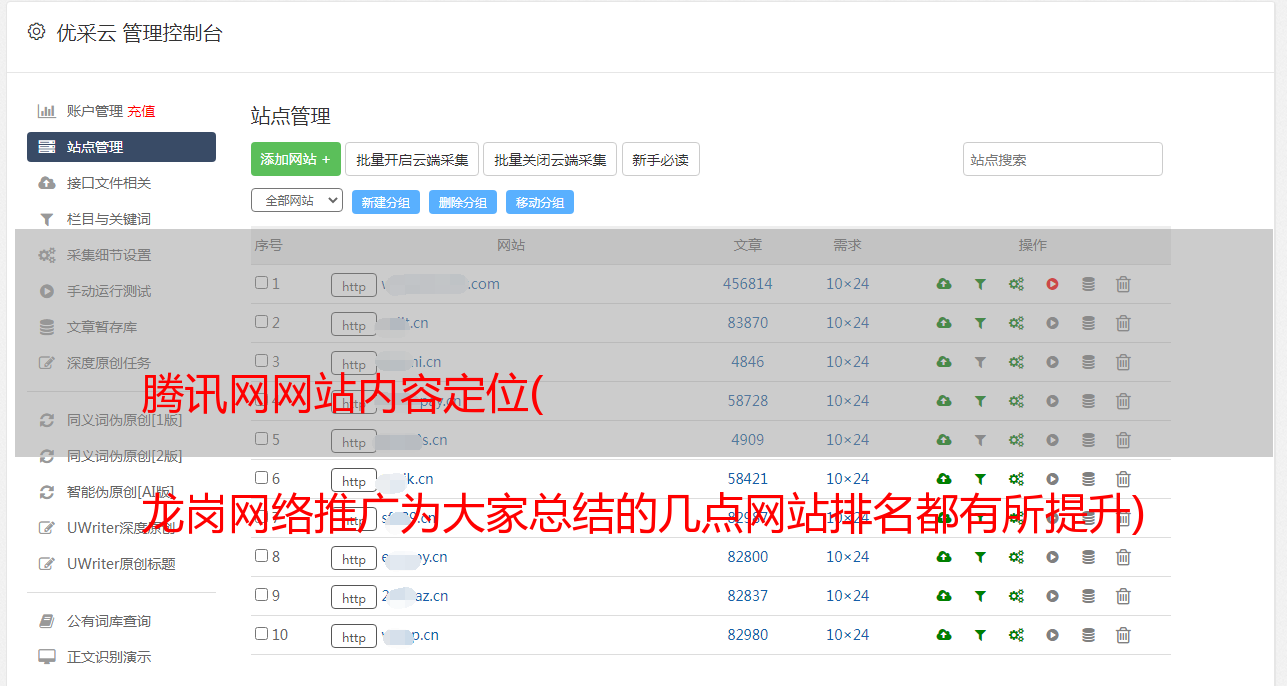Click the database icon in row 10
The width and height of the screenshot is (1287, 686).
coord(1088,635)
